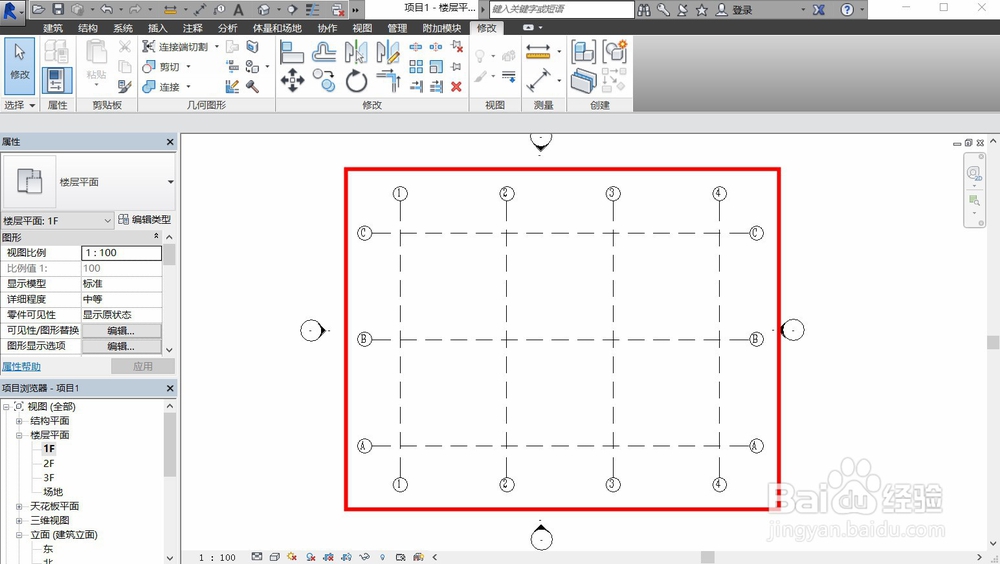The height and width of the screenshot is (564, 1000).
Task: Click the Create Similar stacked panels icon
Action: [x=583, y=81]
